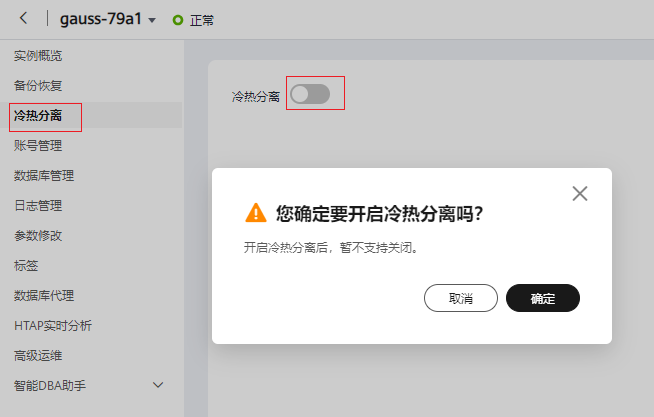Open the gauss-79a1 instance dropdown arrow
654x417 pixels.
152,20
